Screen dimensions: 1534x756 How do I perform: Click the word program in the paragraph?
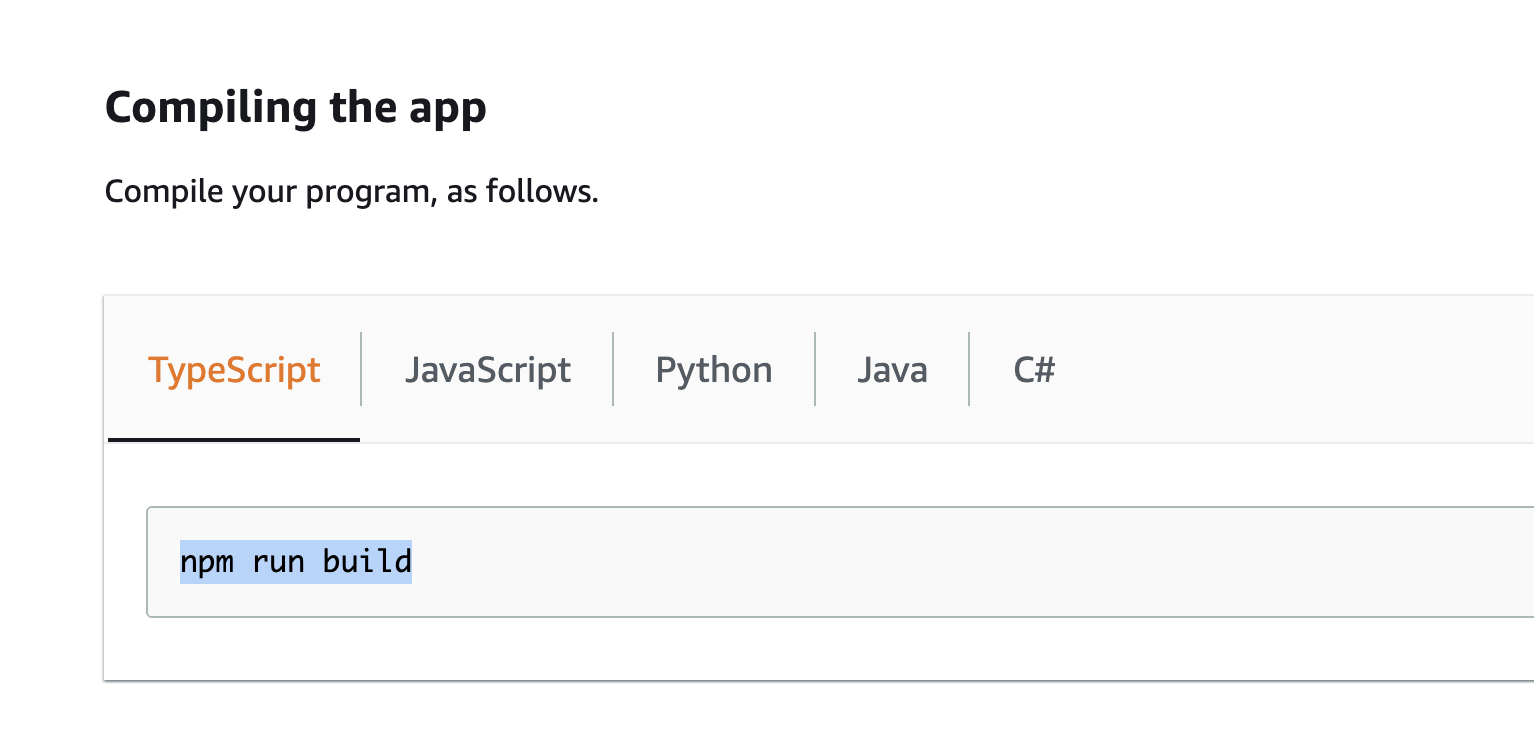(370, 192)
